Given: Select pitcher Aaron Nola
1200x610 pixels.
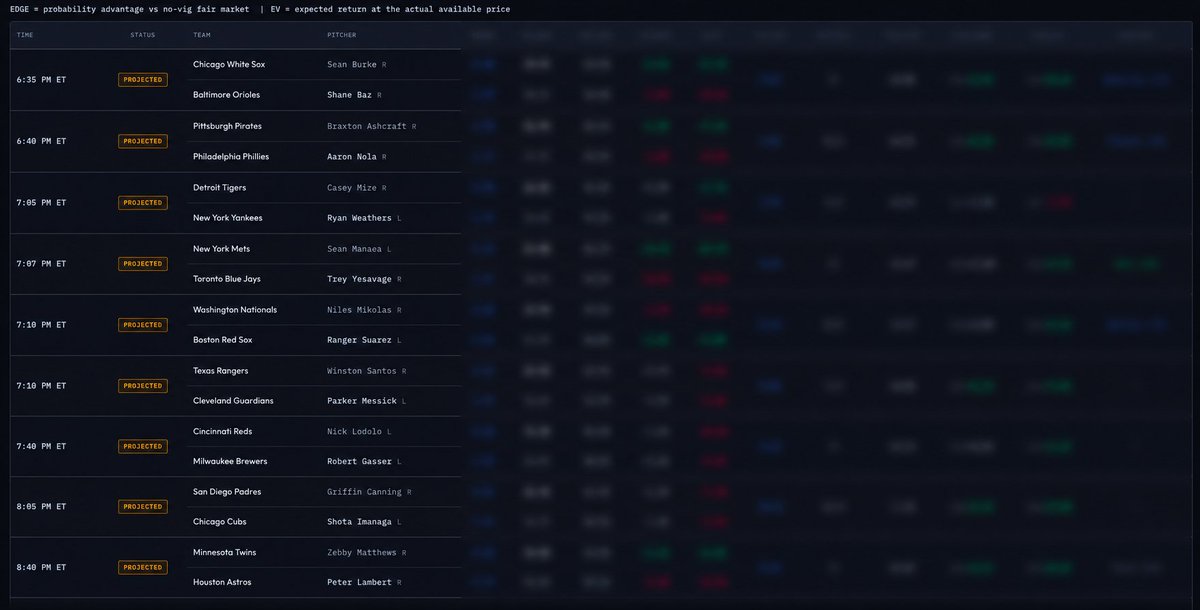Looking at the screenshot, I should (352, 157).
